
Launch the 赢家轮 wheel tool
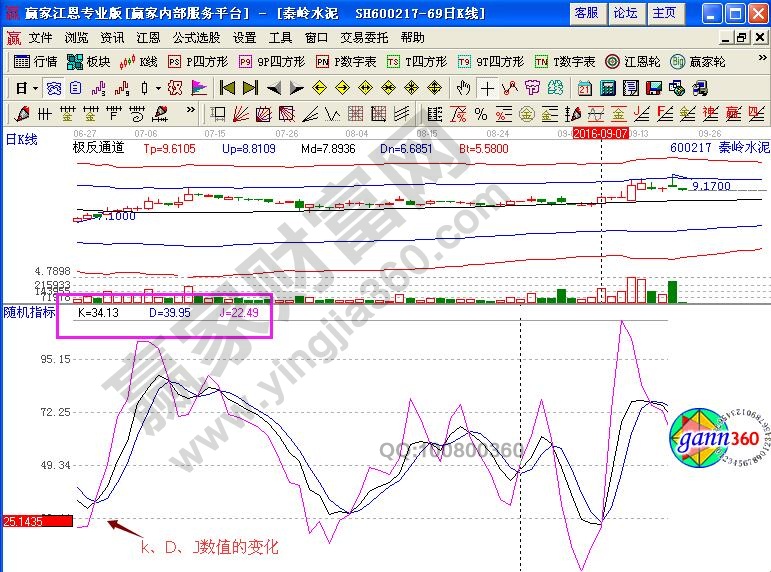[x=698, y=61]
